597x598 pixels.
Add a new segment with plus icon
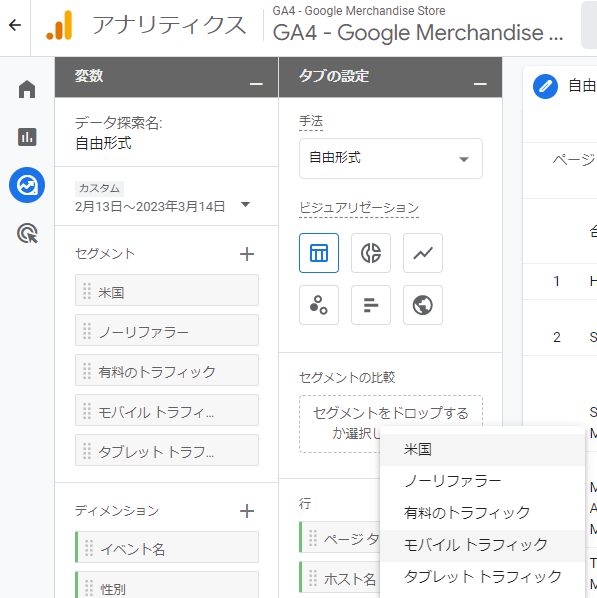click(x=247, y=254)
